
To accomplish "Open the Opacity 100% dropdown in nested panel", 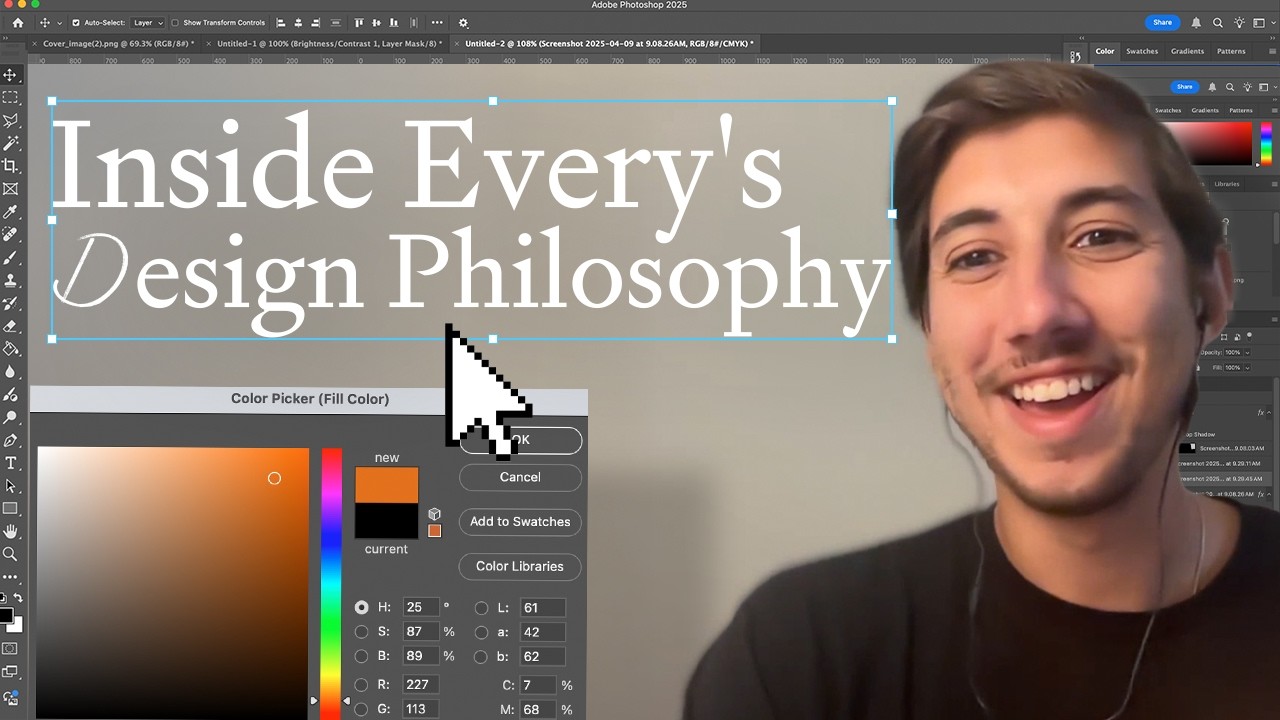I will pyautogui.click(x=1246, y=352).
